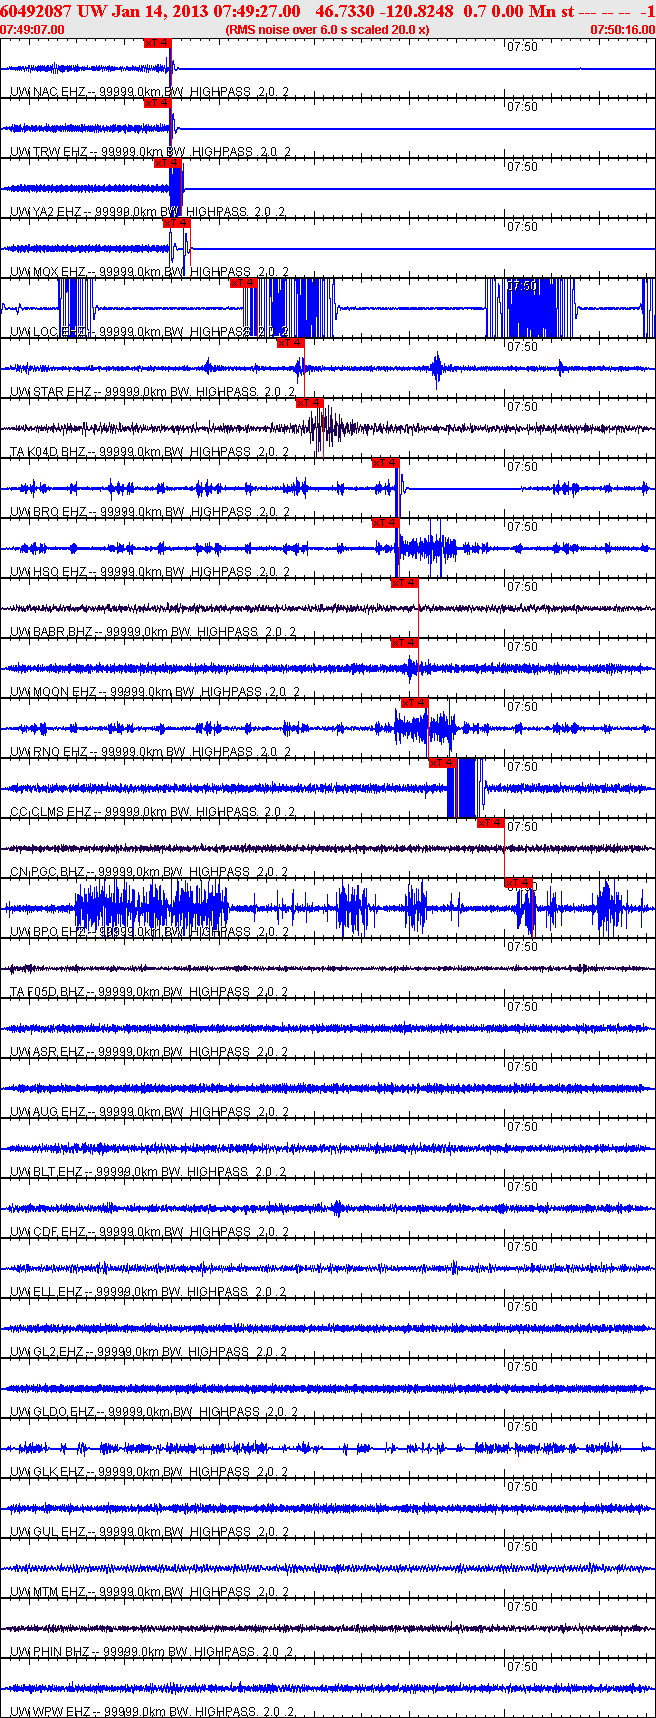Image resolution: width=656 pixels, height=1718 pixels.
Task: Click the red pick marker on NAC trace
Action: pyautogui.click(x=158, y=43)
